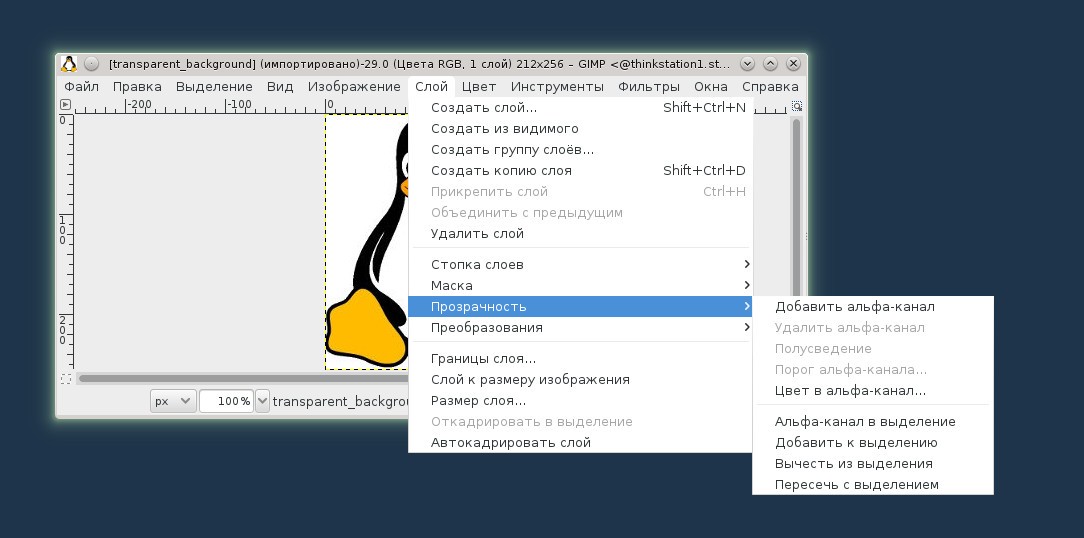1084x538 pixels.
Task: Click the Tux penguin image on canvas
Action: (367, 242)
